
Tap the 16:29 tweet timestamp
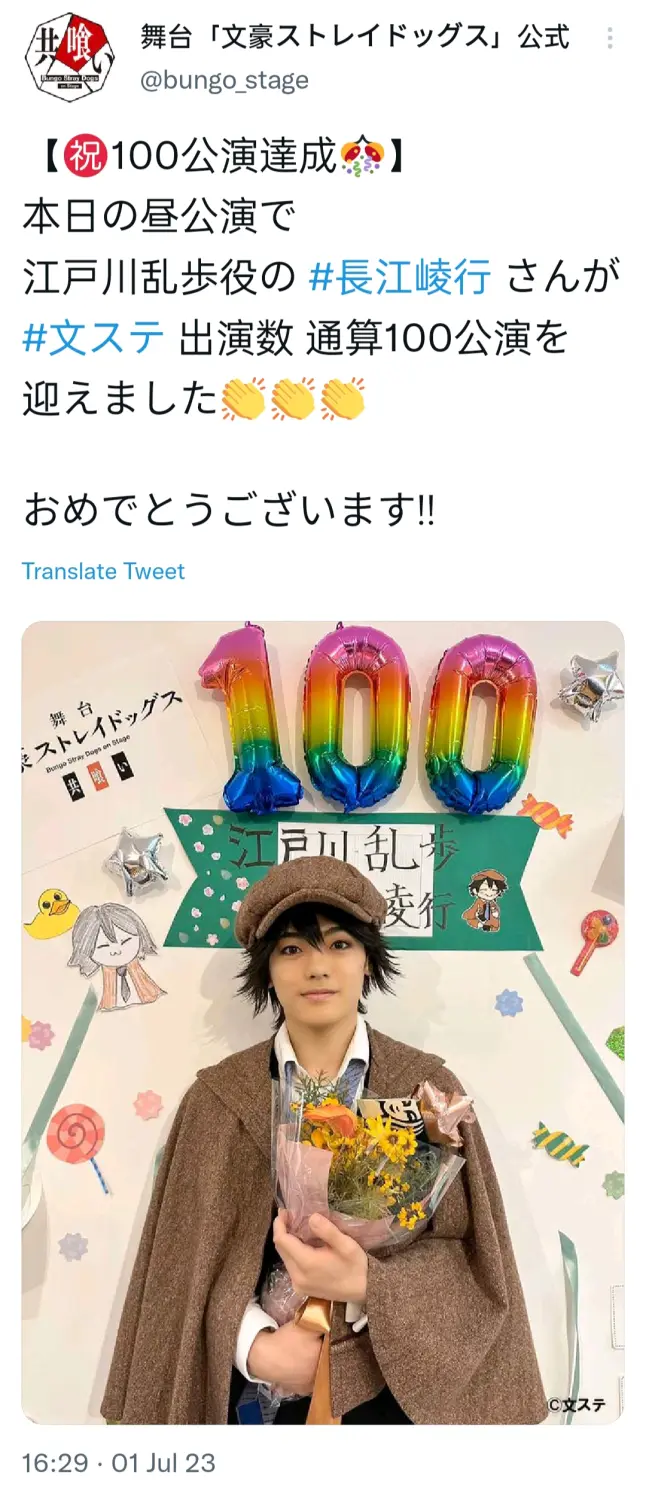(x=55, y=1462)
